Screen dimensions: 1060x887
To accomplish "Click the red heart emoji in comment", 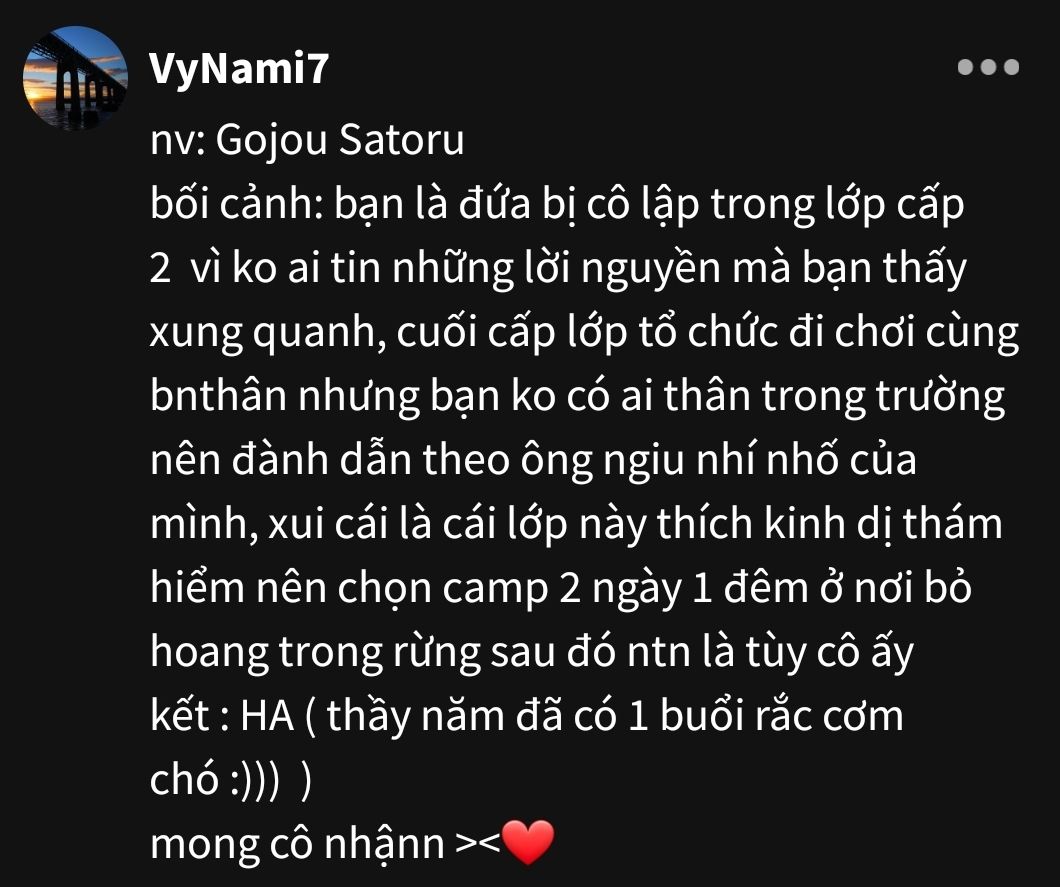I will (528, 842).
